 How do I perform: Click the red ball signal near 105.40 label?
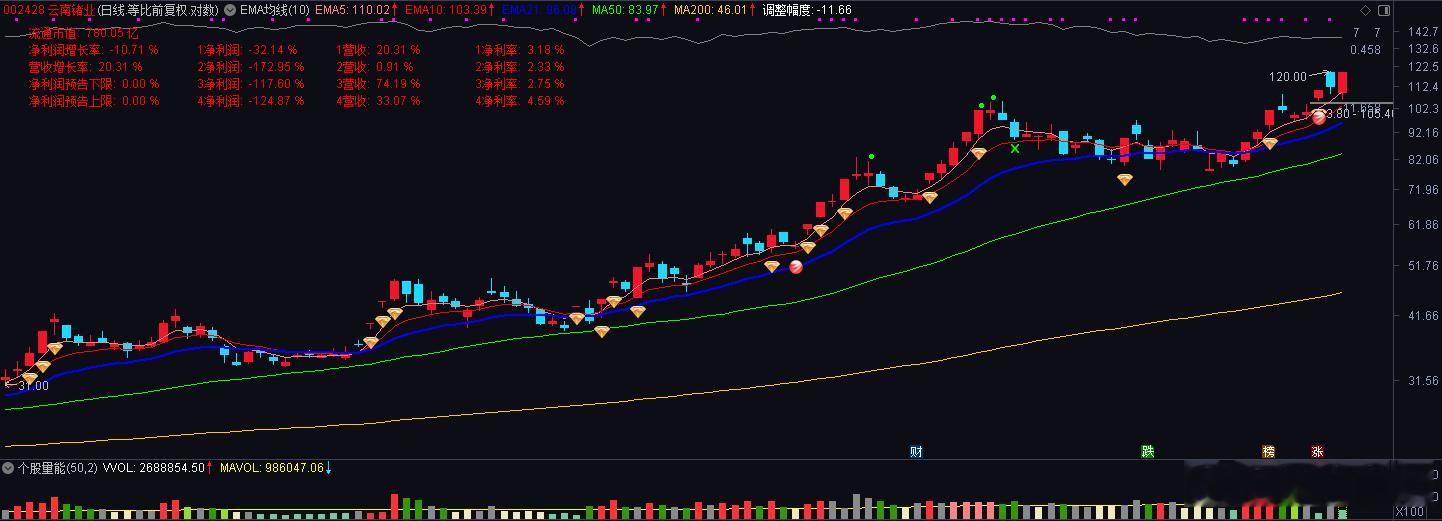coord(1319,117)
